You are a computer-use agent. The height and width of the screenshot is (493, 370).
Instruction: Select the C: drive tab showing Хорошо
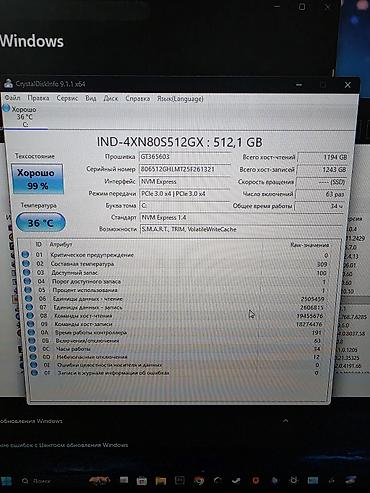[24, 117]
